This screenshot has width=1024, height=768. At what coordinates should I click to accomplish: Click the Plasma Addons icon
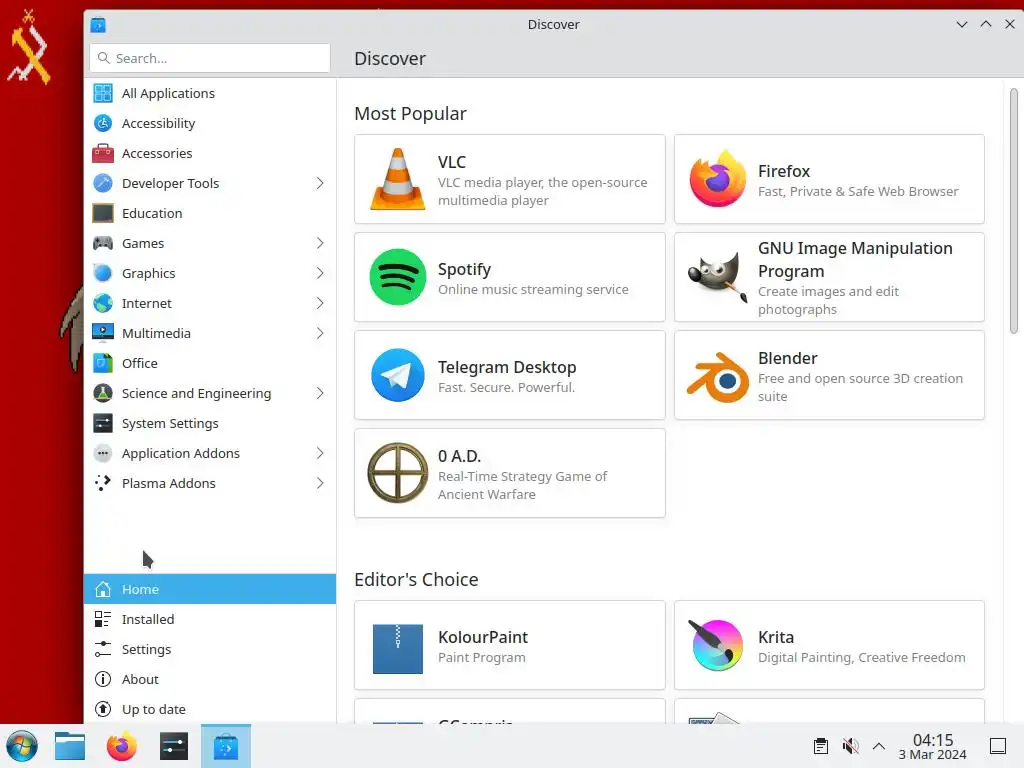point(103,483)
